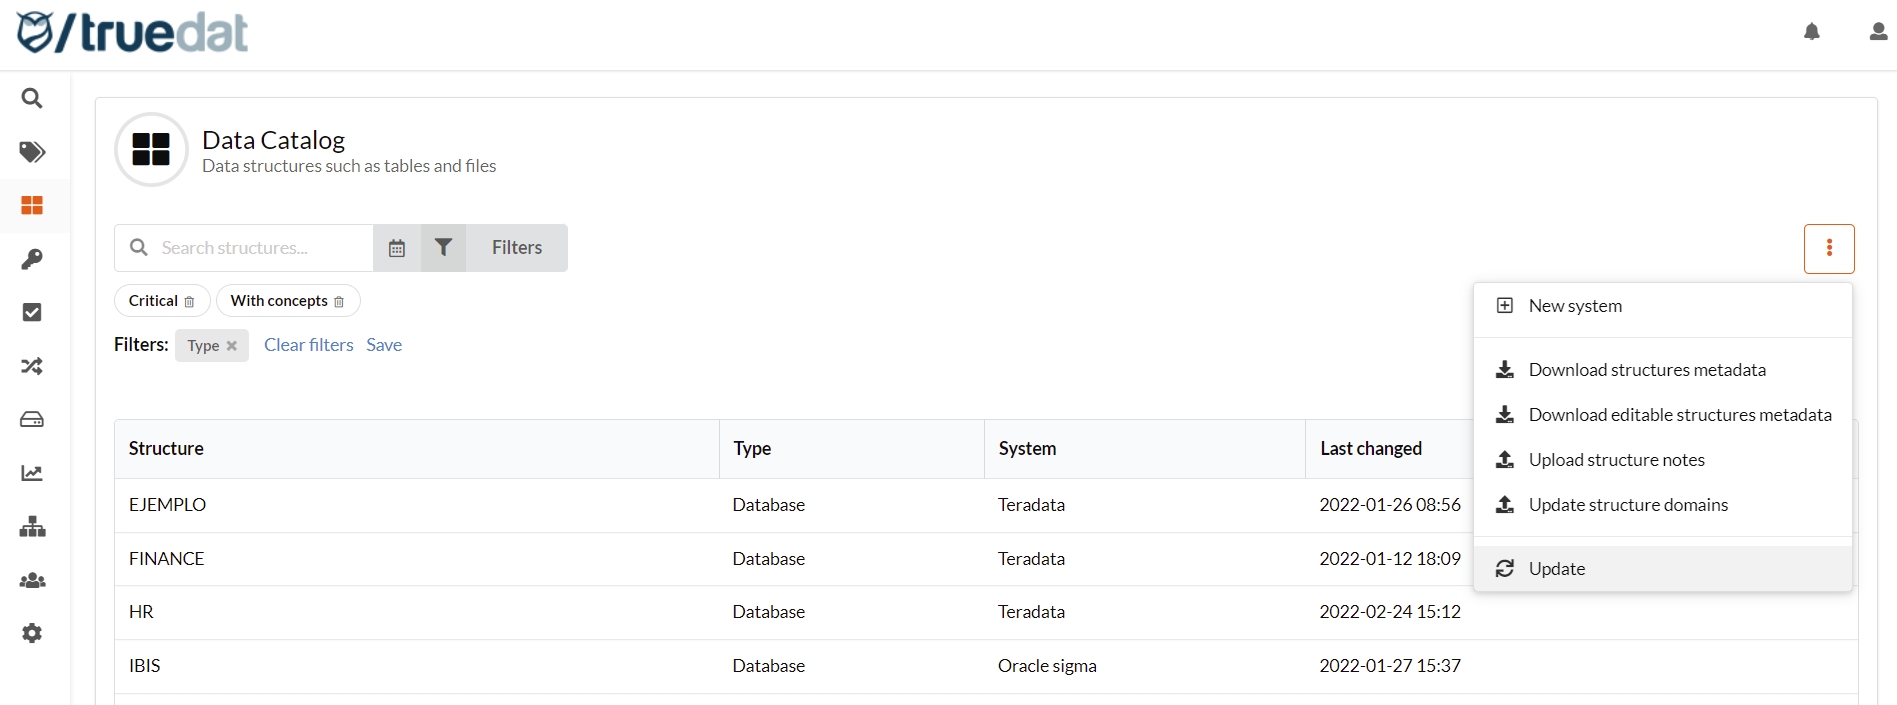Focus the Search structures input field
The width and height of the screenshot is (1897, 705).
(x=260, y=248)
